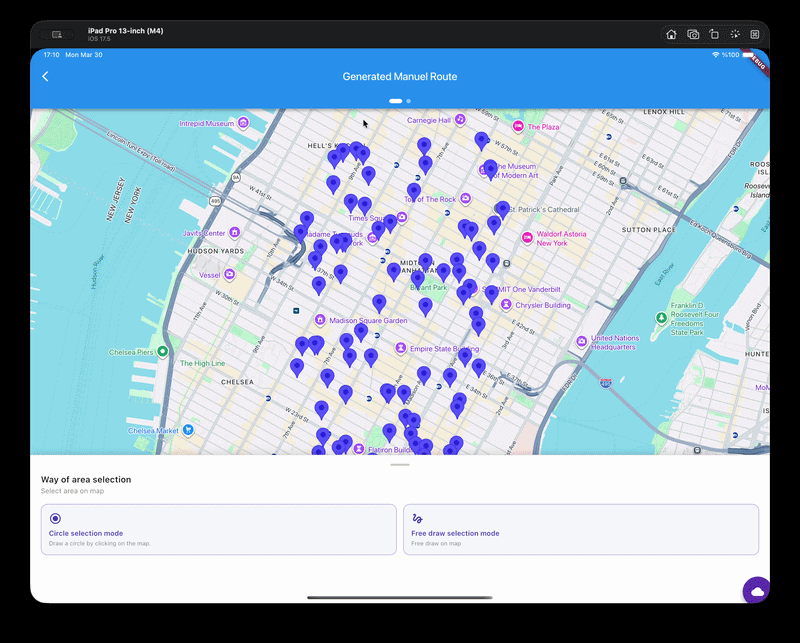Click the Lincoln Tunnel Expy label
800x643 pixels.
click(141, 151)
